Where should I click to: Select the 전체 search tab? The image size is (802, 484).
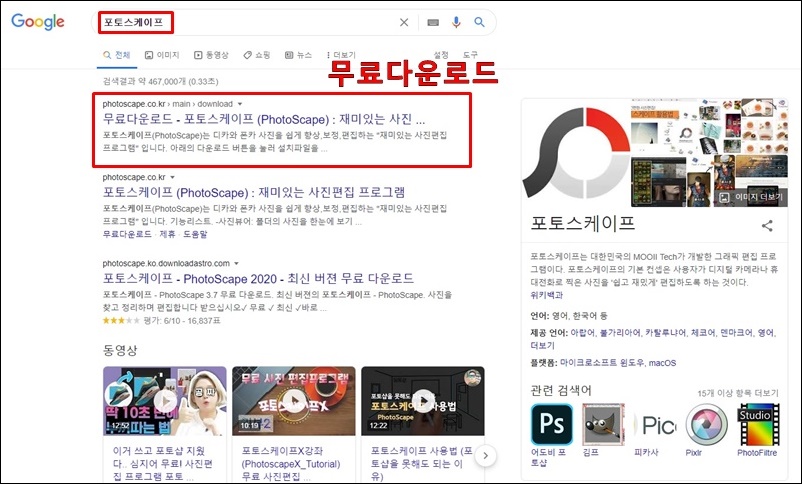[117, 55]
